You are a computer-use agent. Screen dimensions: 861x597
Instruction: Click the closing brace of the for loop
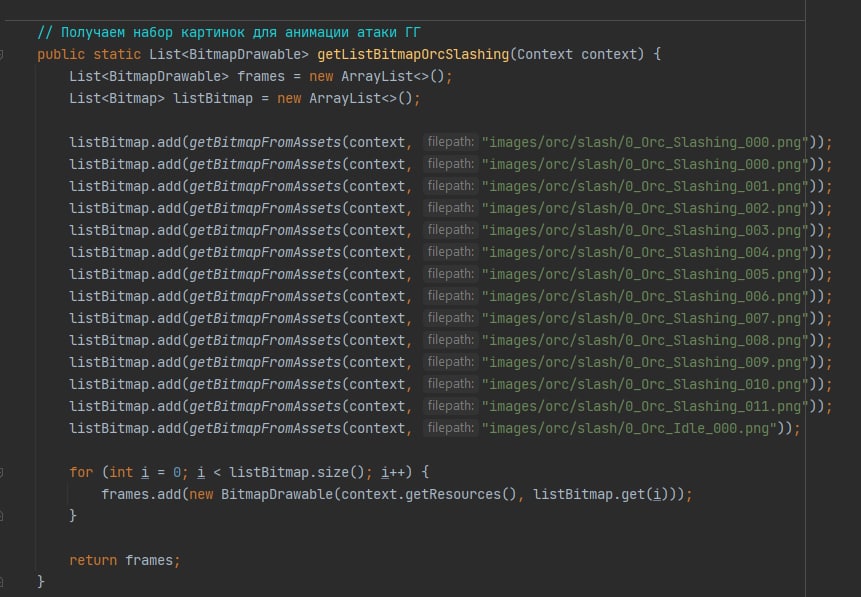73,515
